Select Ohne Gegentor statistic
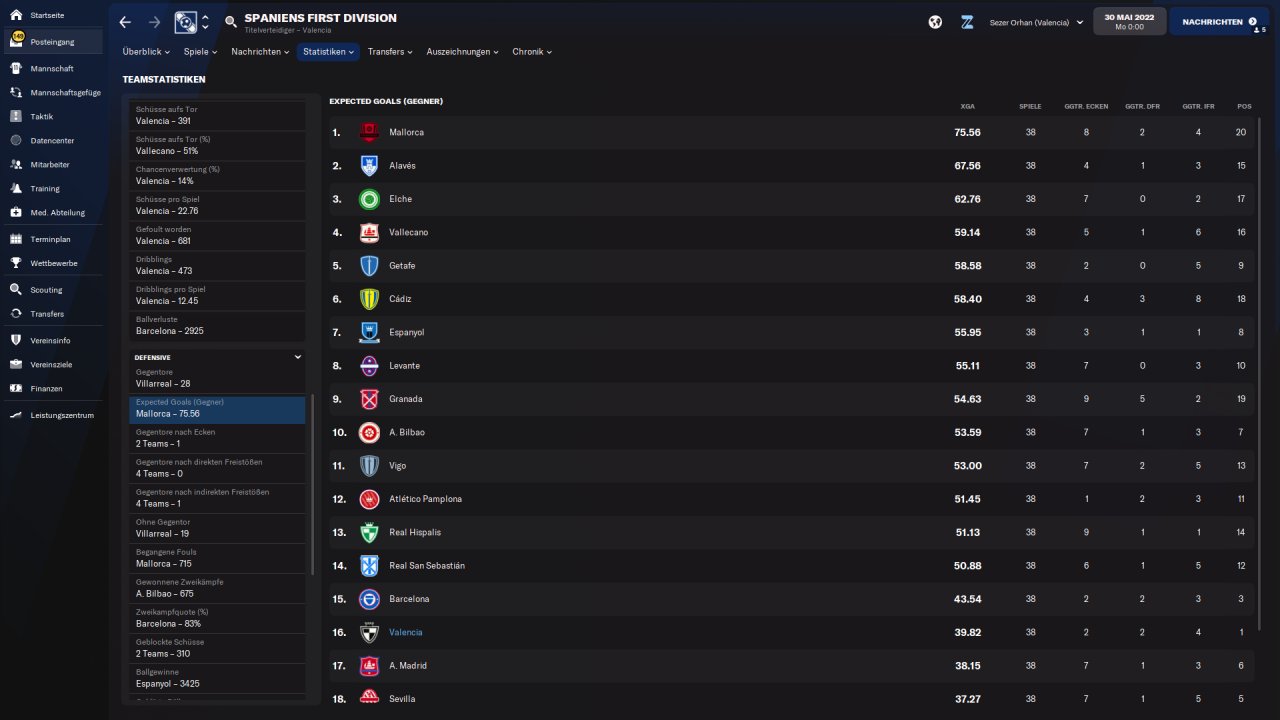Screen dimensions: 1280x720 coord(217,528)
